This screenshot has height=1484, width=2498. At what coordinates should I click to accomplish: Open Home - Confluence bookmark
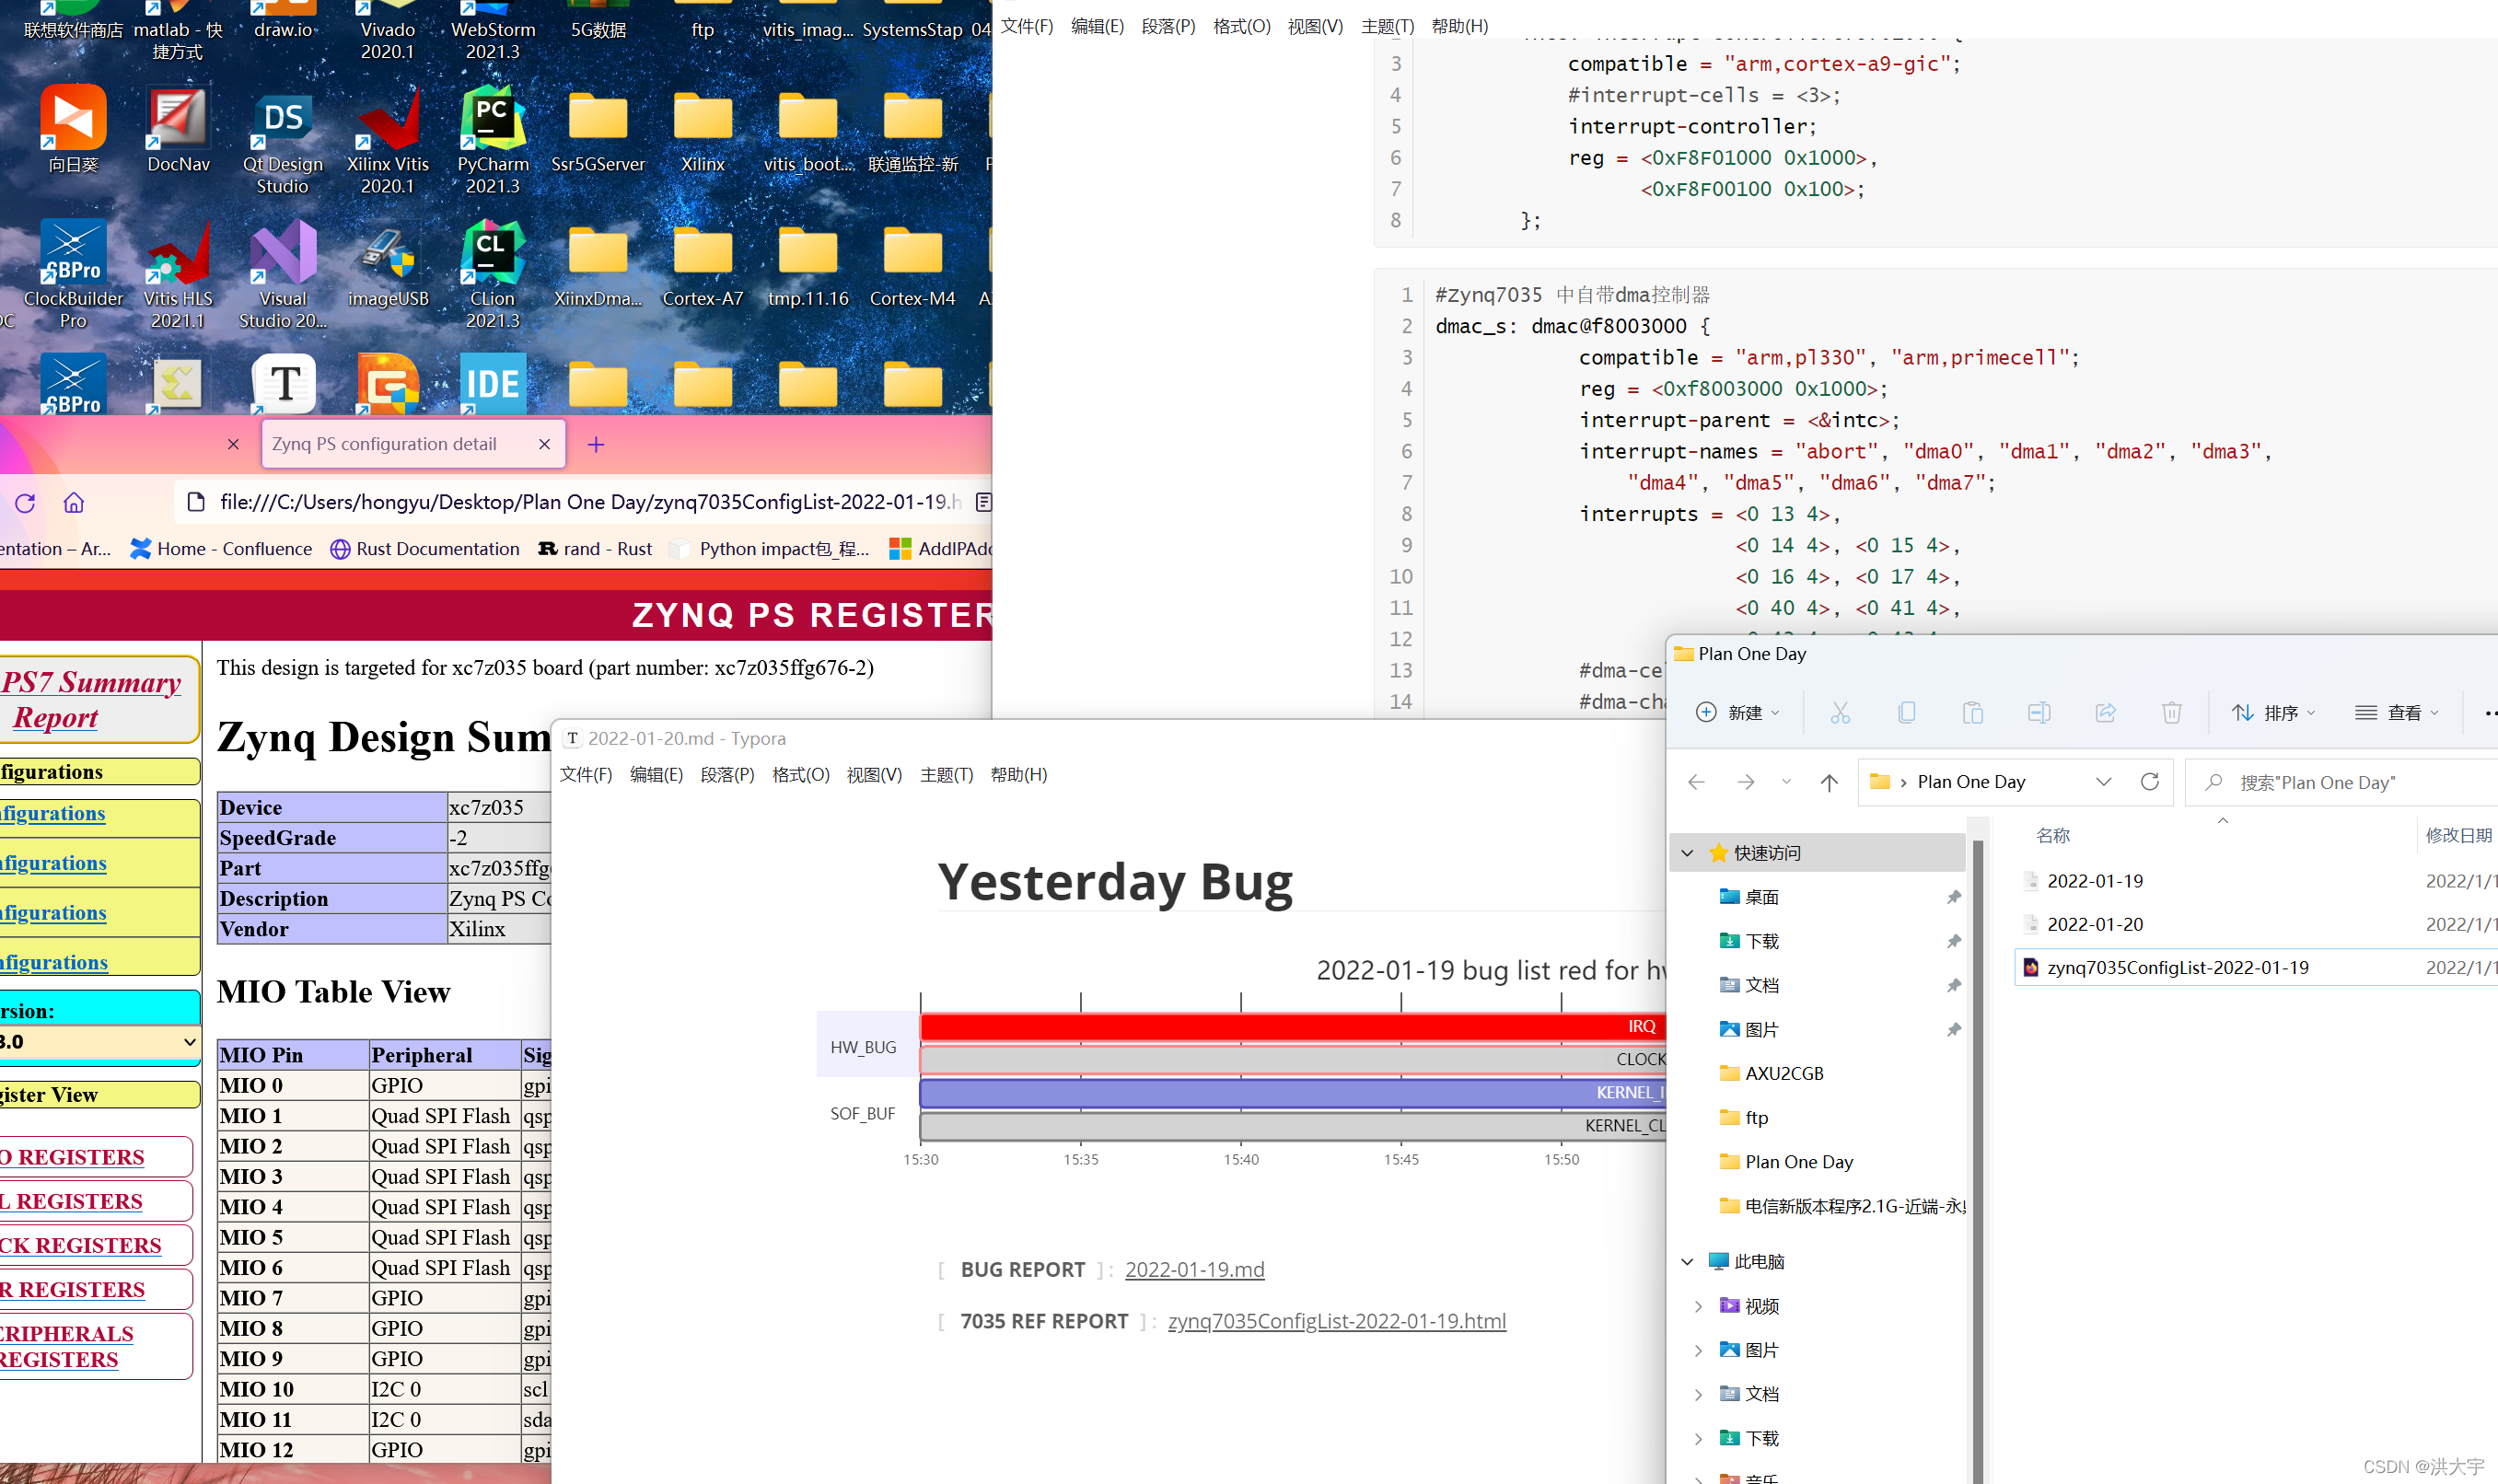pyautogui.click(x=221, y=549)
